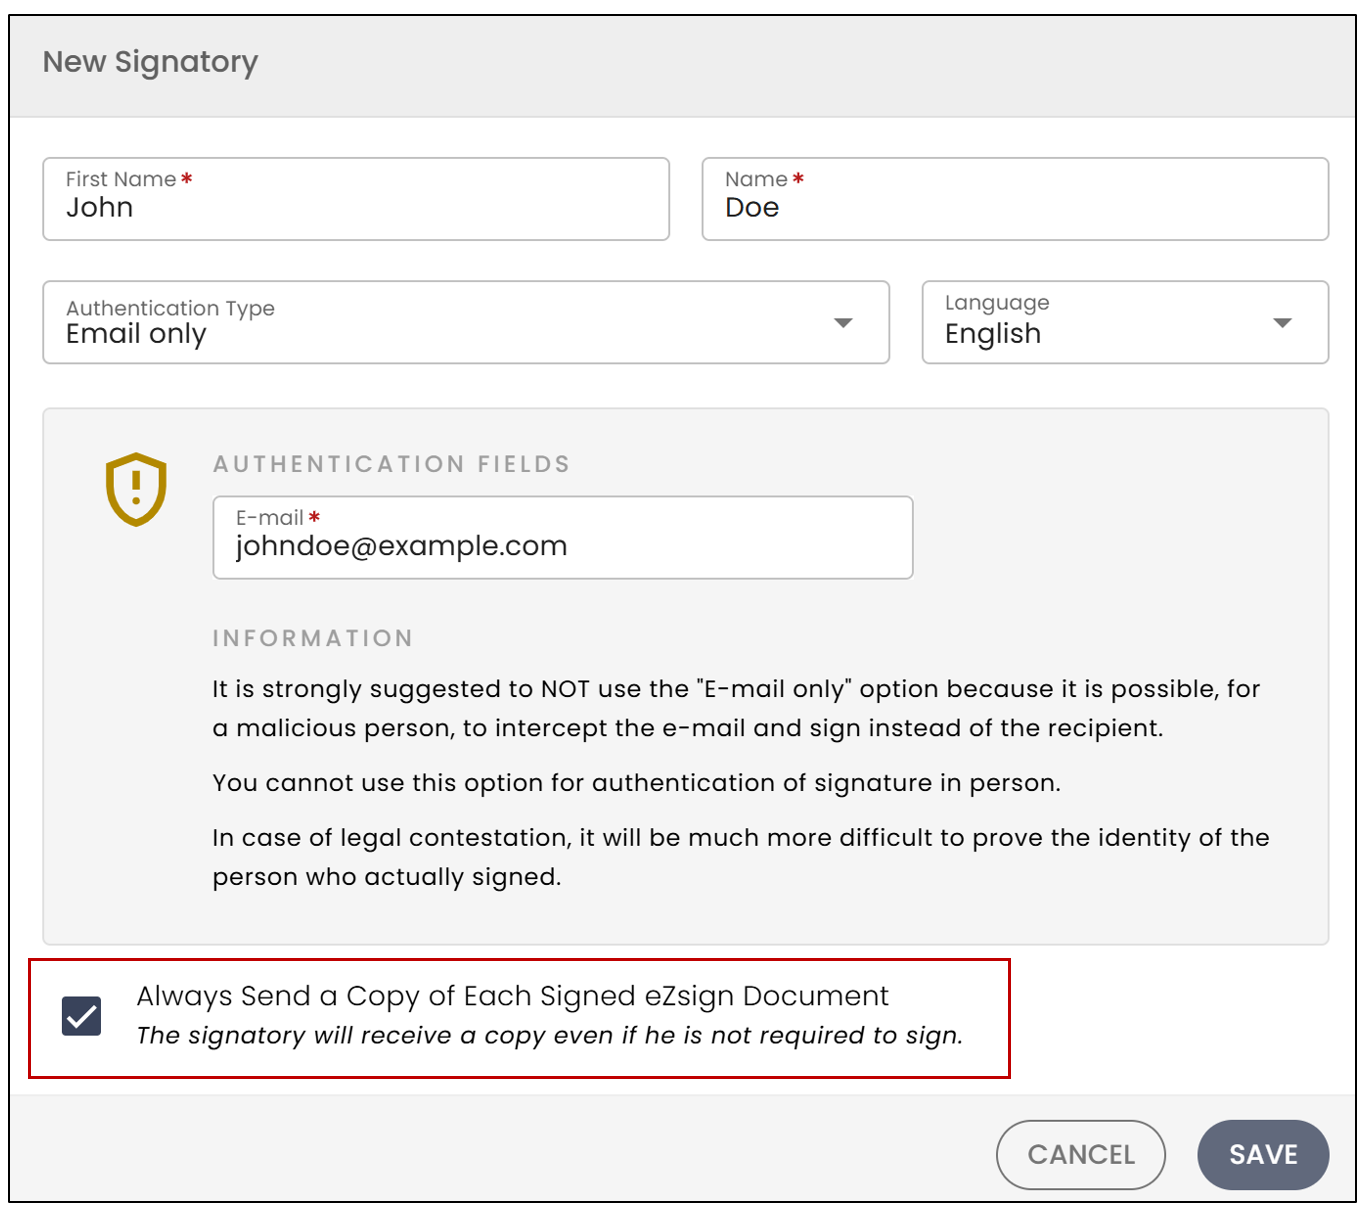This screenshot has height=1213, width=1367.
Task: Click the red asterisk beside E-mail label
Action: [x=314, y=517]
